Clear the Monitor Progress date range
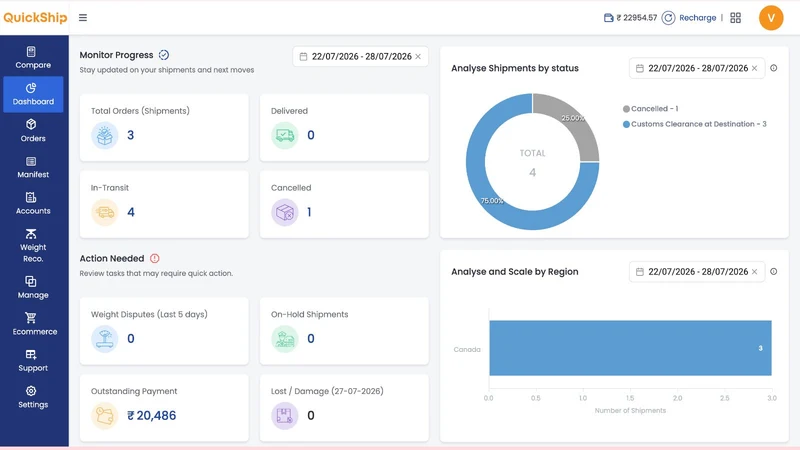 418,57
